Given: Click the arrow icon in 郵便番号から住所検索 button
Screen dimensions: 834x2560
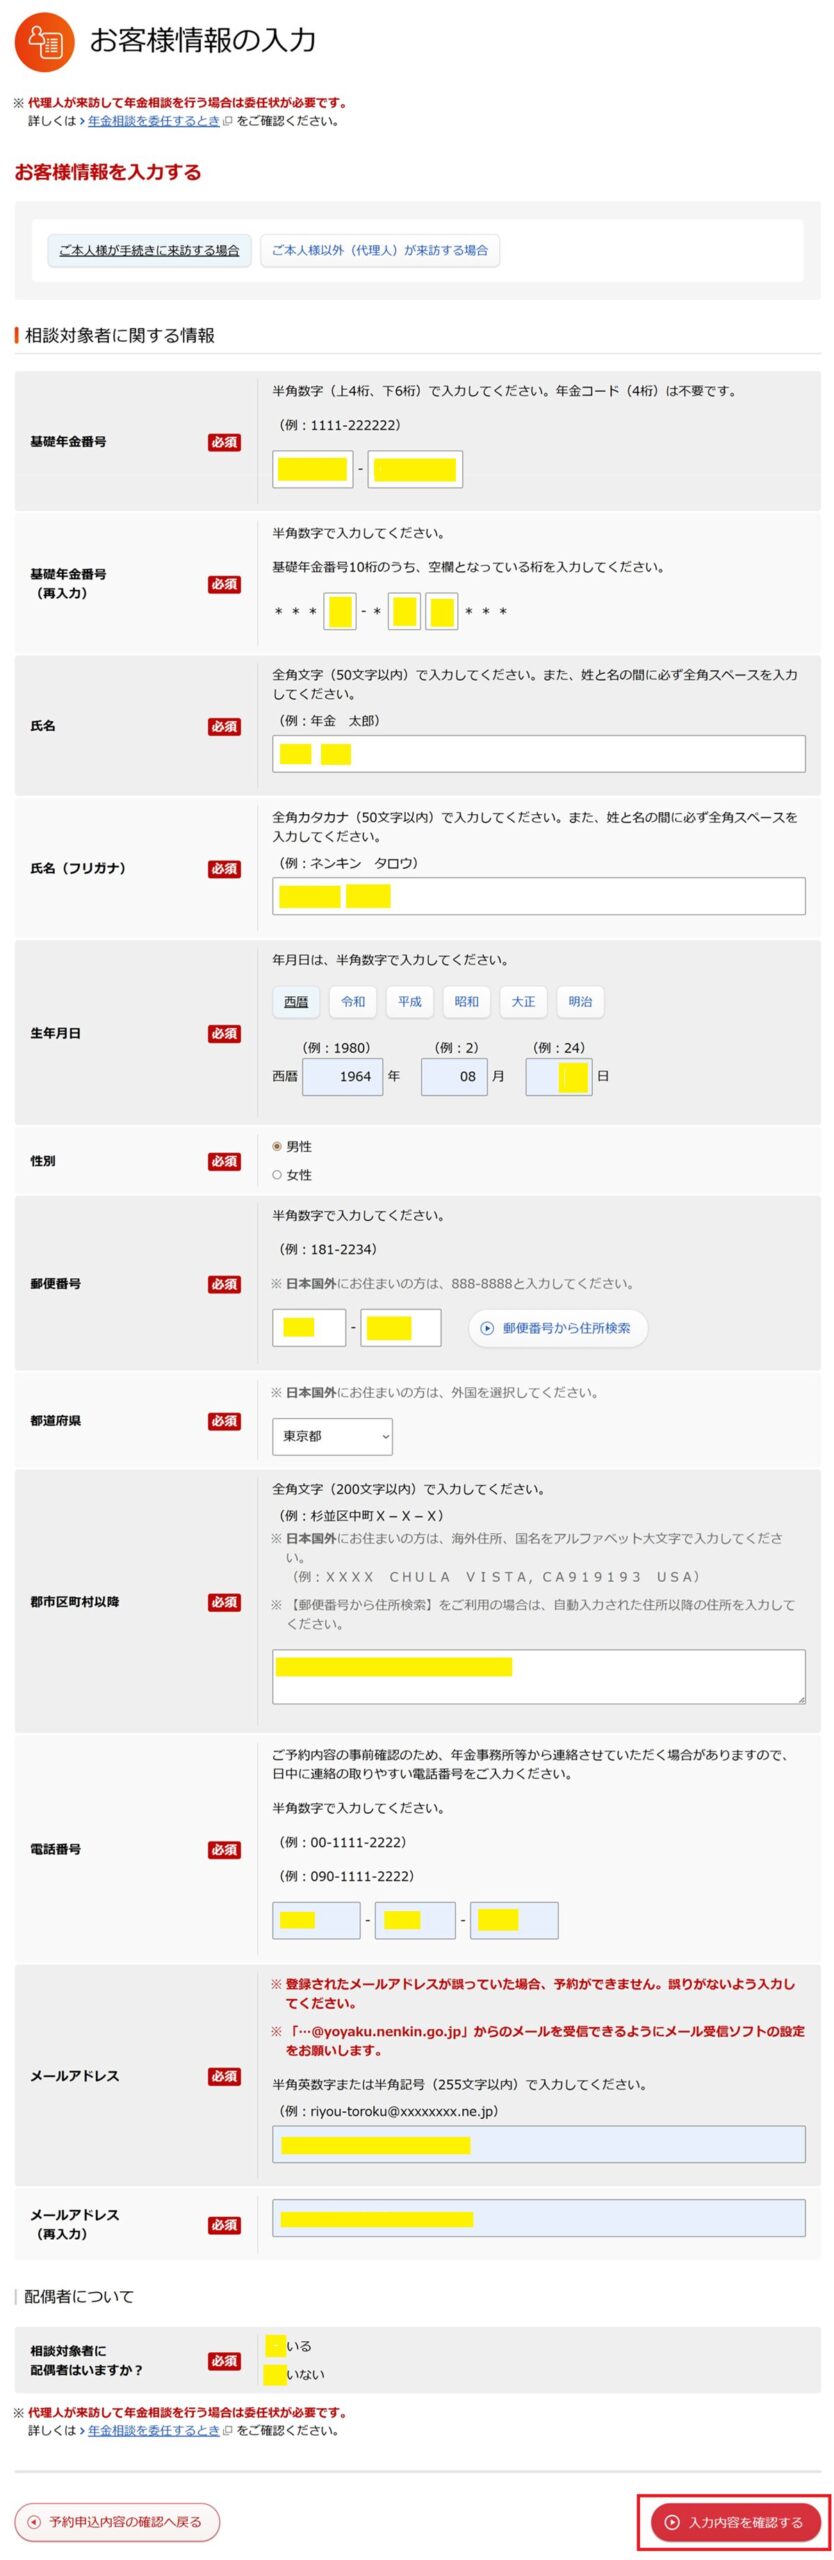Looking at the screenshot, I should click(487, 1328).
